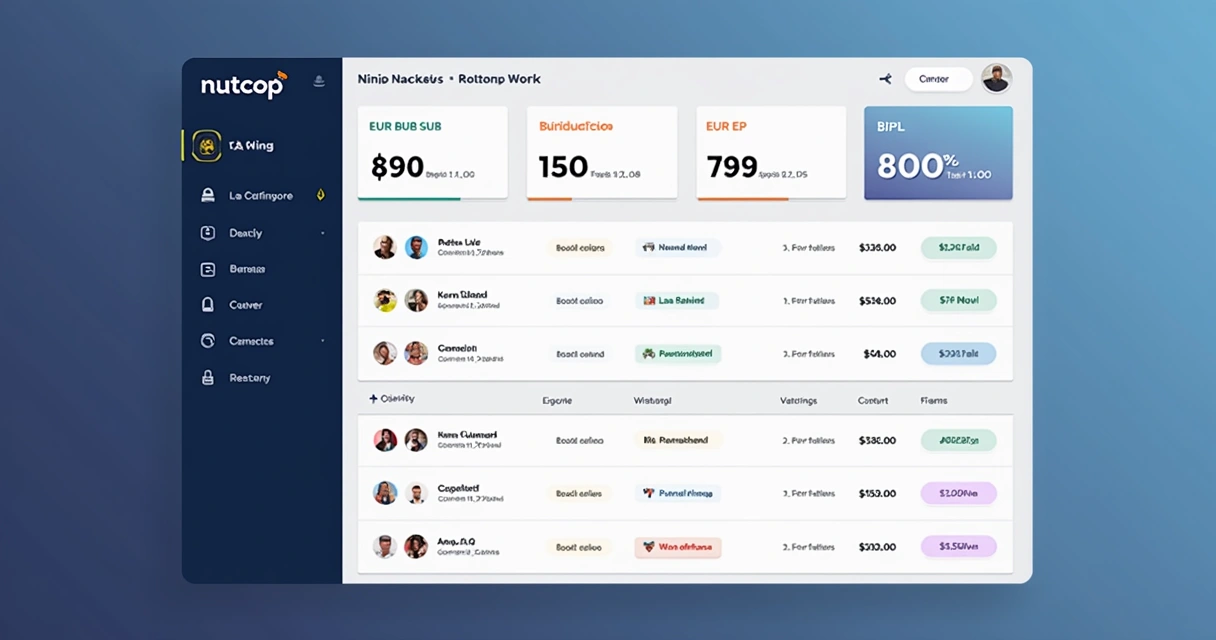Open the BIPL 800% gradient card
Screen dimensions: 1216x640
[938, 153]
